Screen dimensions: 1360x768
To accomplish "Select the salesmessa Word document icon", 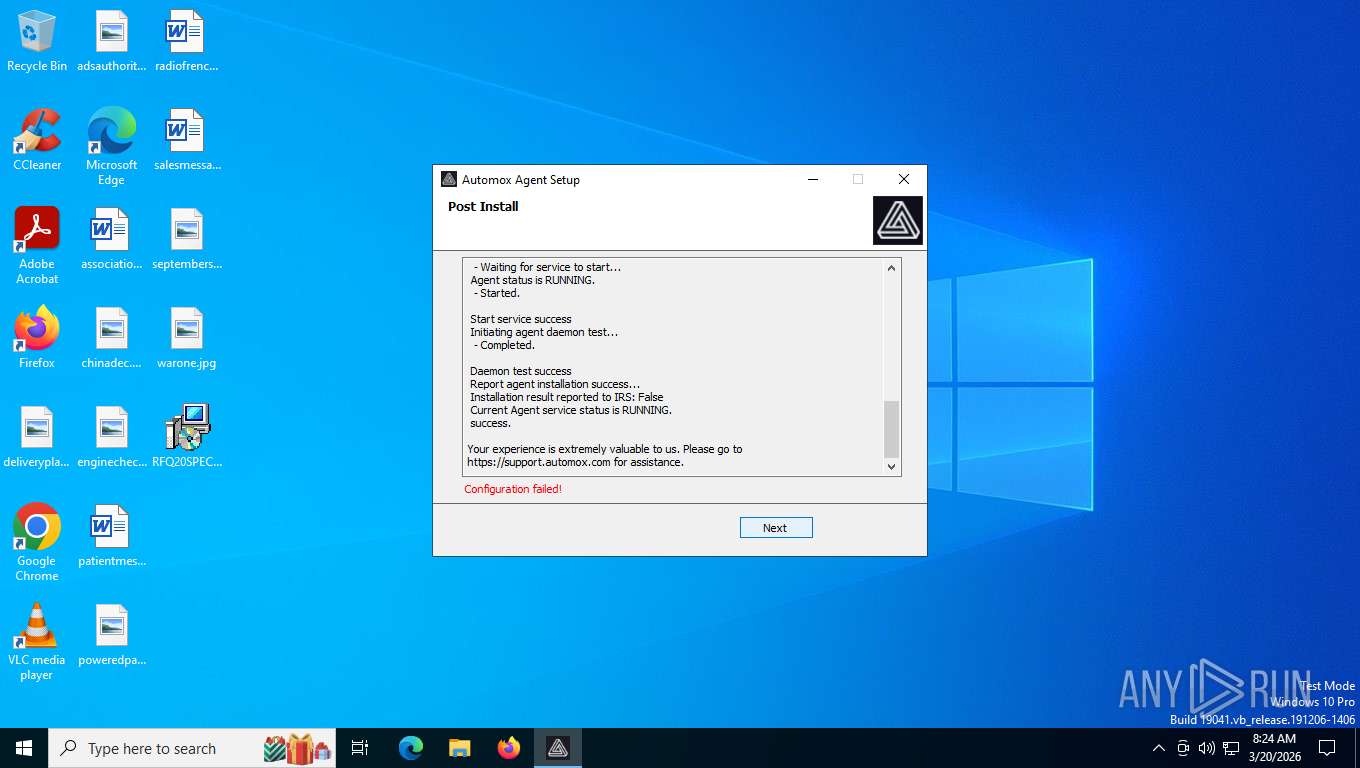I will click(186, 140).
